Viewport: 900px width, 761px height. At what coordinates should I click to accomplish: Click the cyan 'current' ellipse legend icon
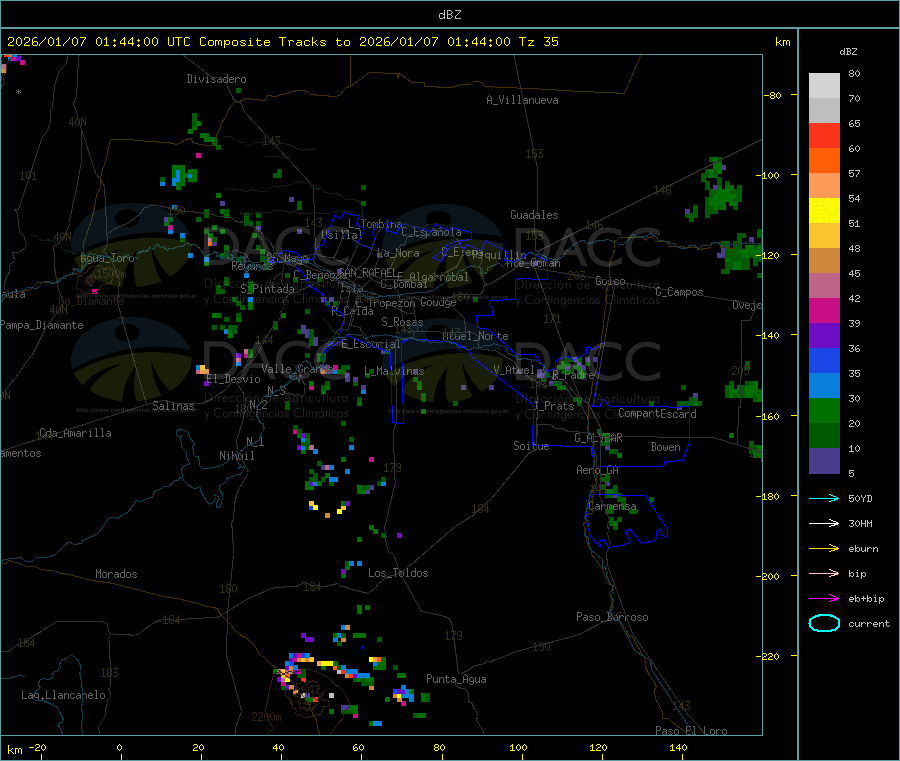point(824,623)
